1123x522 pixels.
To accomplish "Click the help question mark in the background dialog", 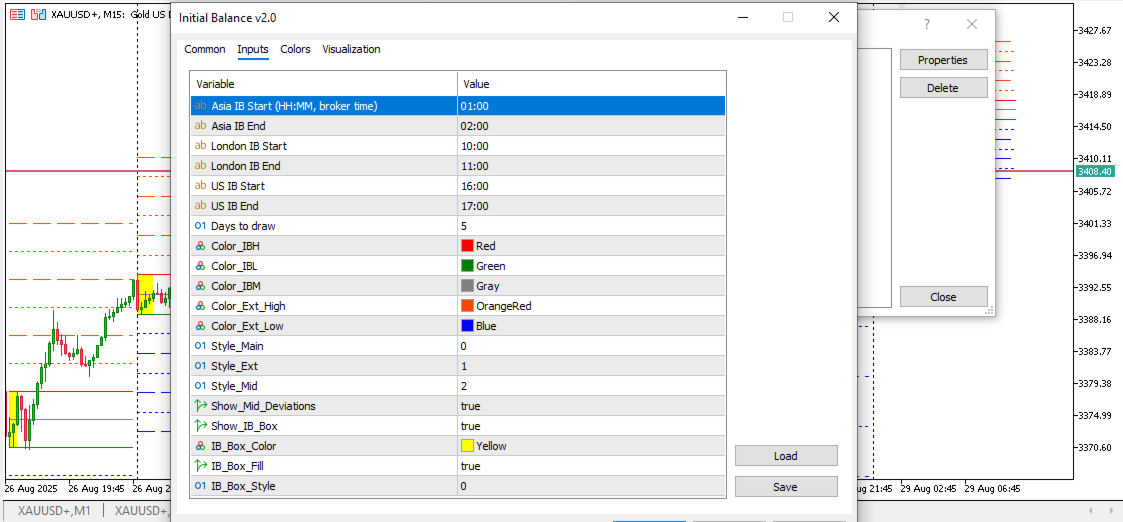I will [x=927, y=24].
